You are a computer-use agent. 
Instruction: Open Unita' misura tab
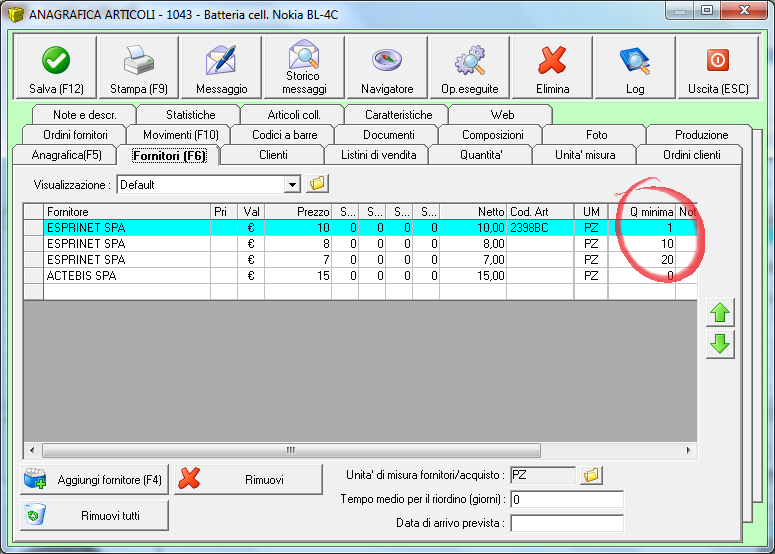coord(585,155)
